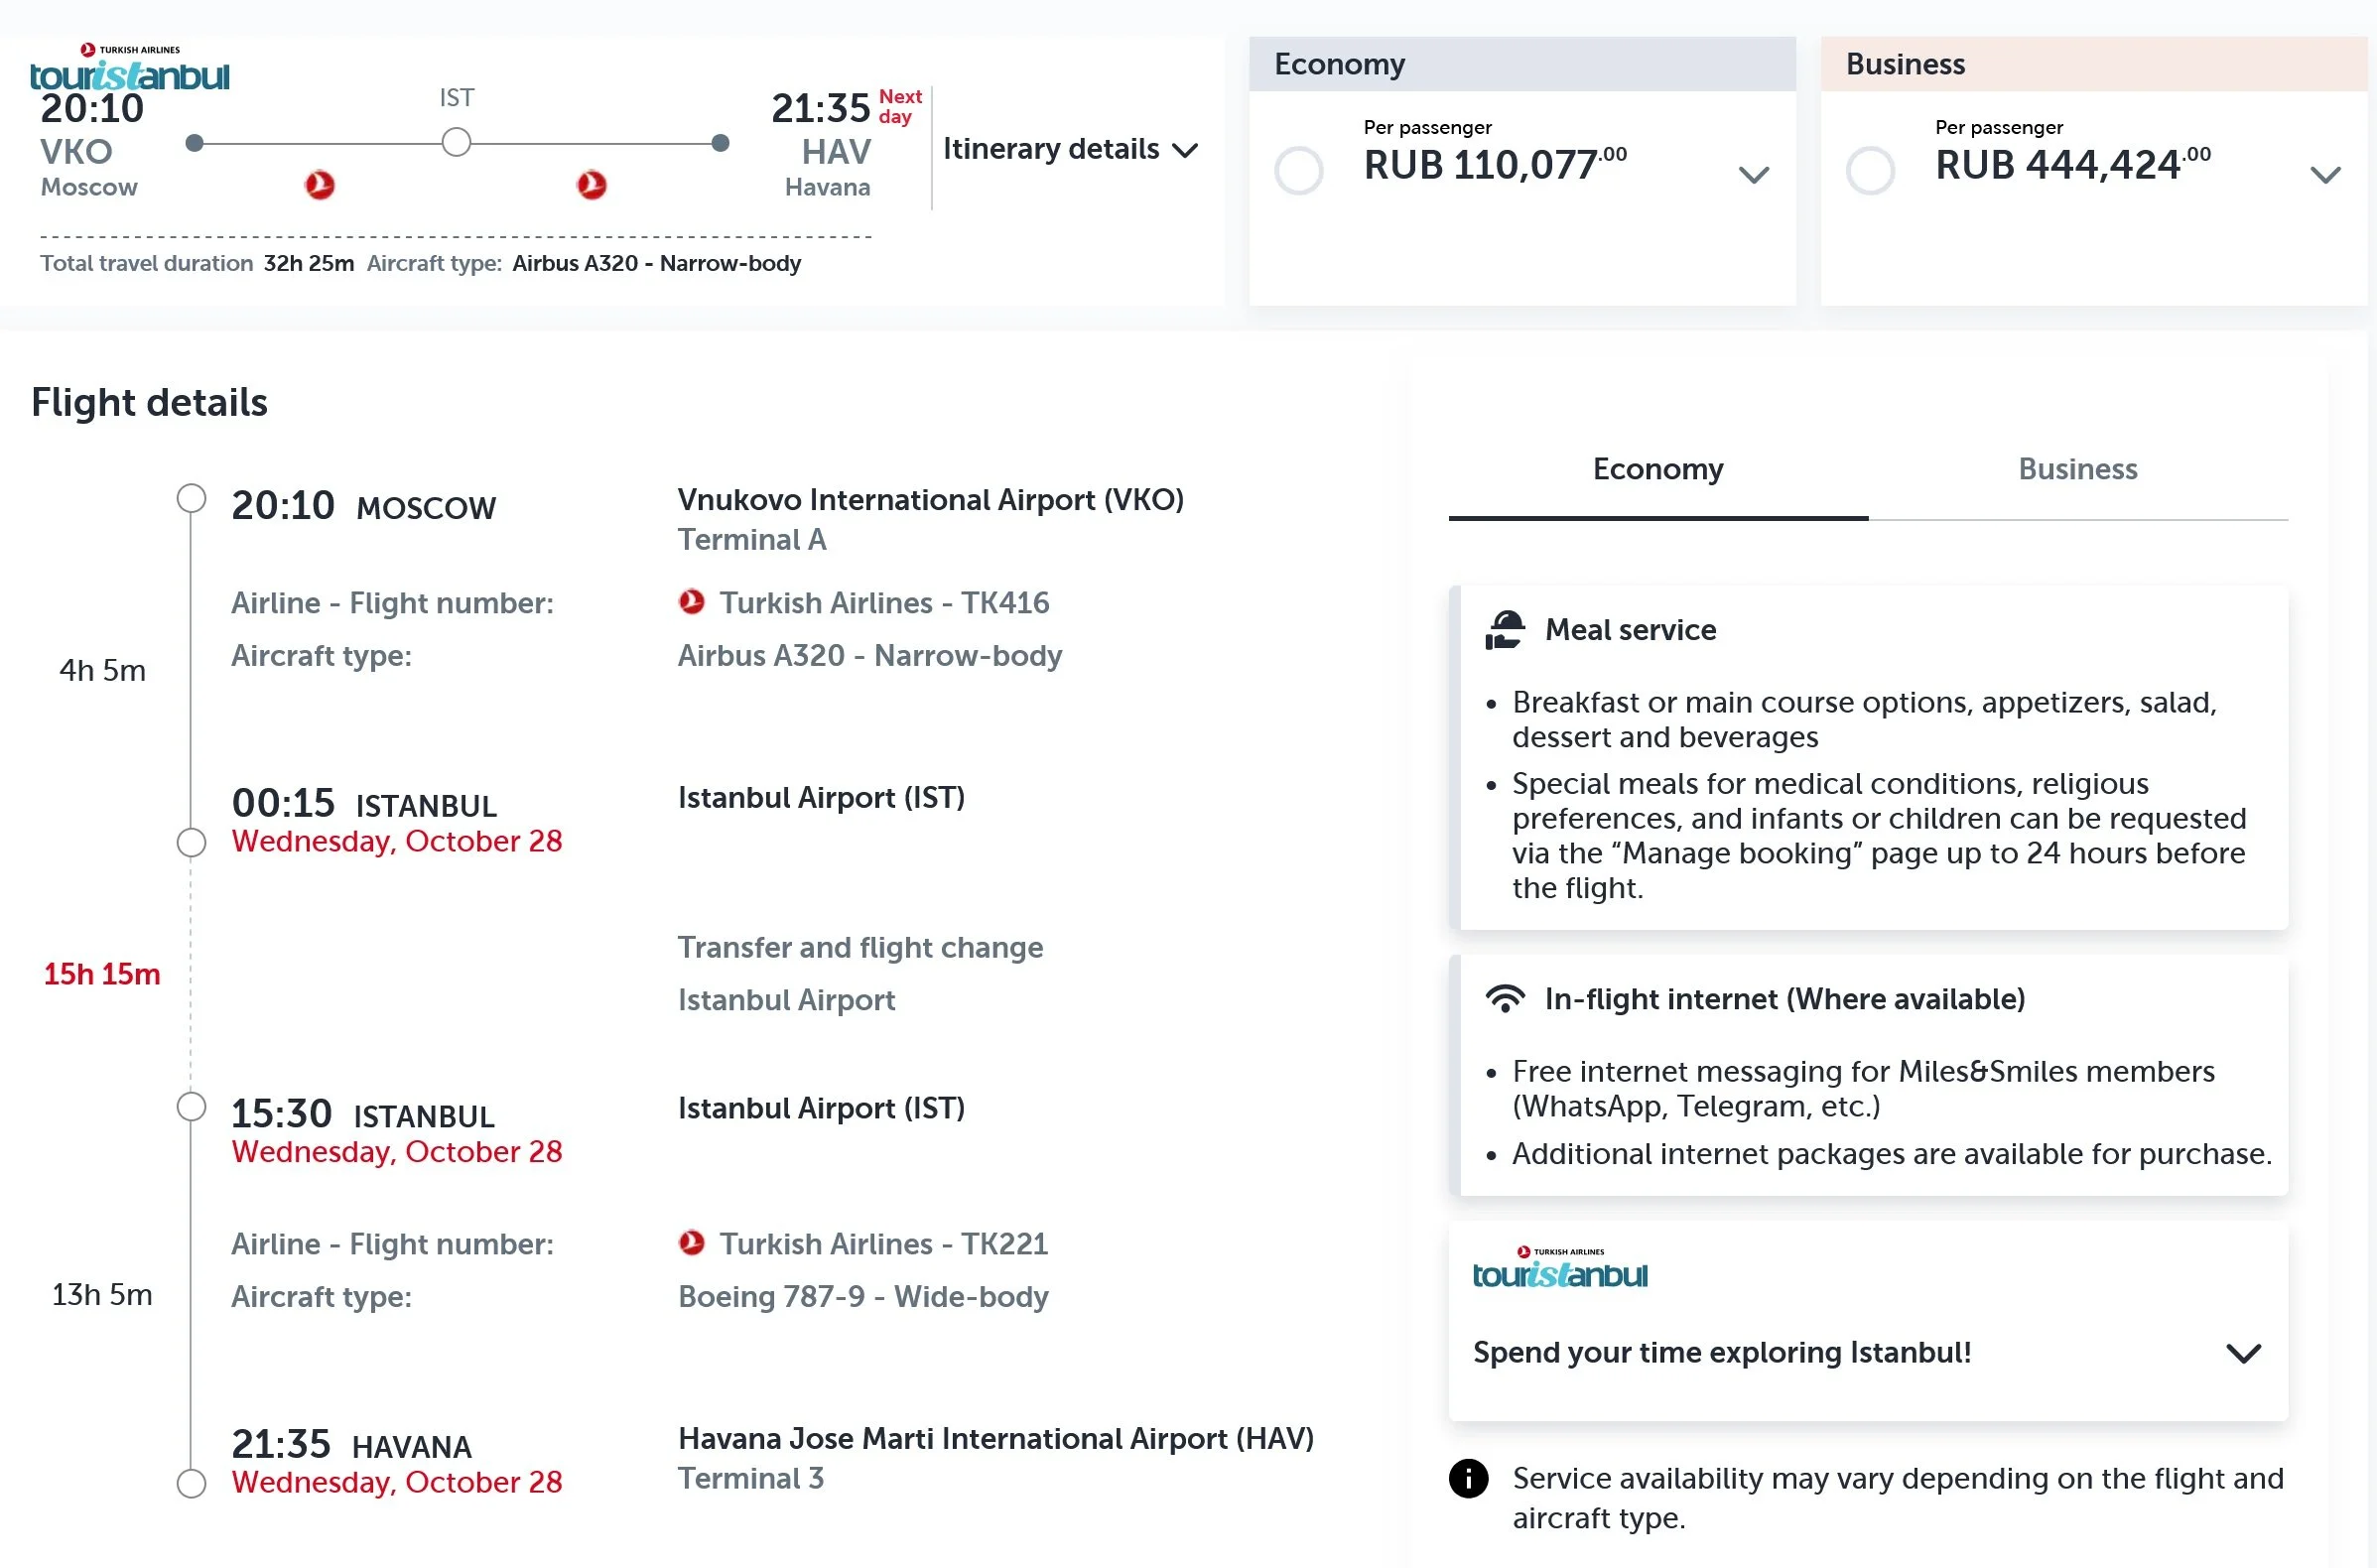Screen dimensions: 2377x1568
Task: Click the 20:10 Moscow departure timeline node
Action: [x=191, y=498]
